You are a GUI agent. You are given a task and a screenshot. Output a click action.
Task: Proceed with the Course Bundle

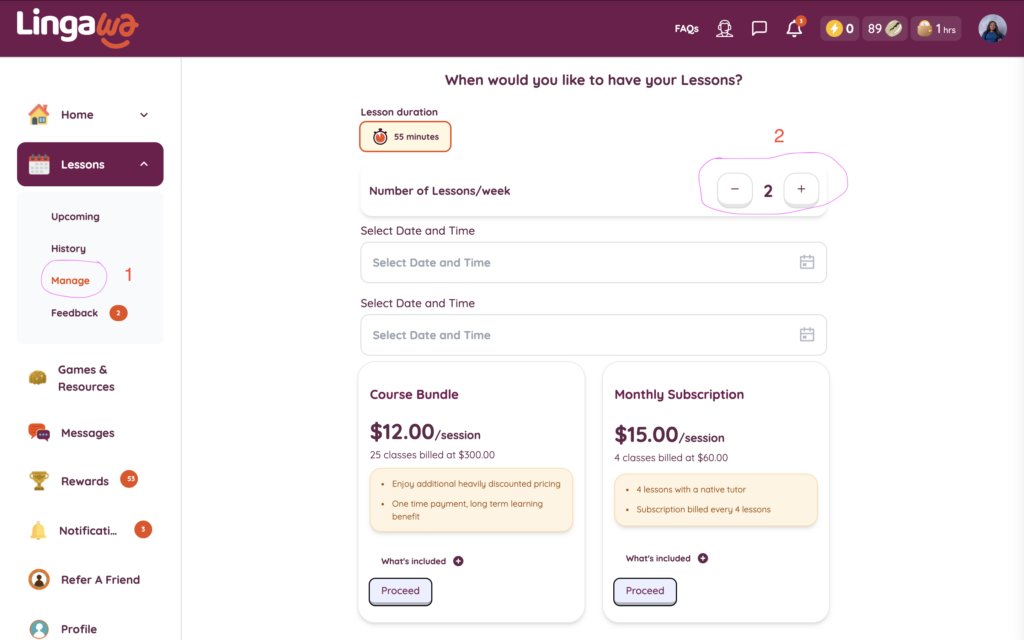point(400,591)
